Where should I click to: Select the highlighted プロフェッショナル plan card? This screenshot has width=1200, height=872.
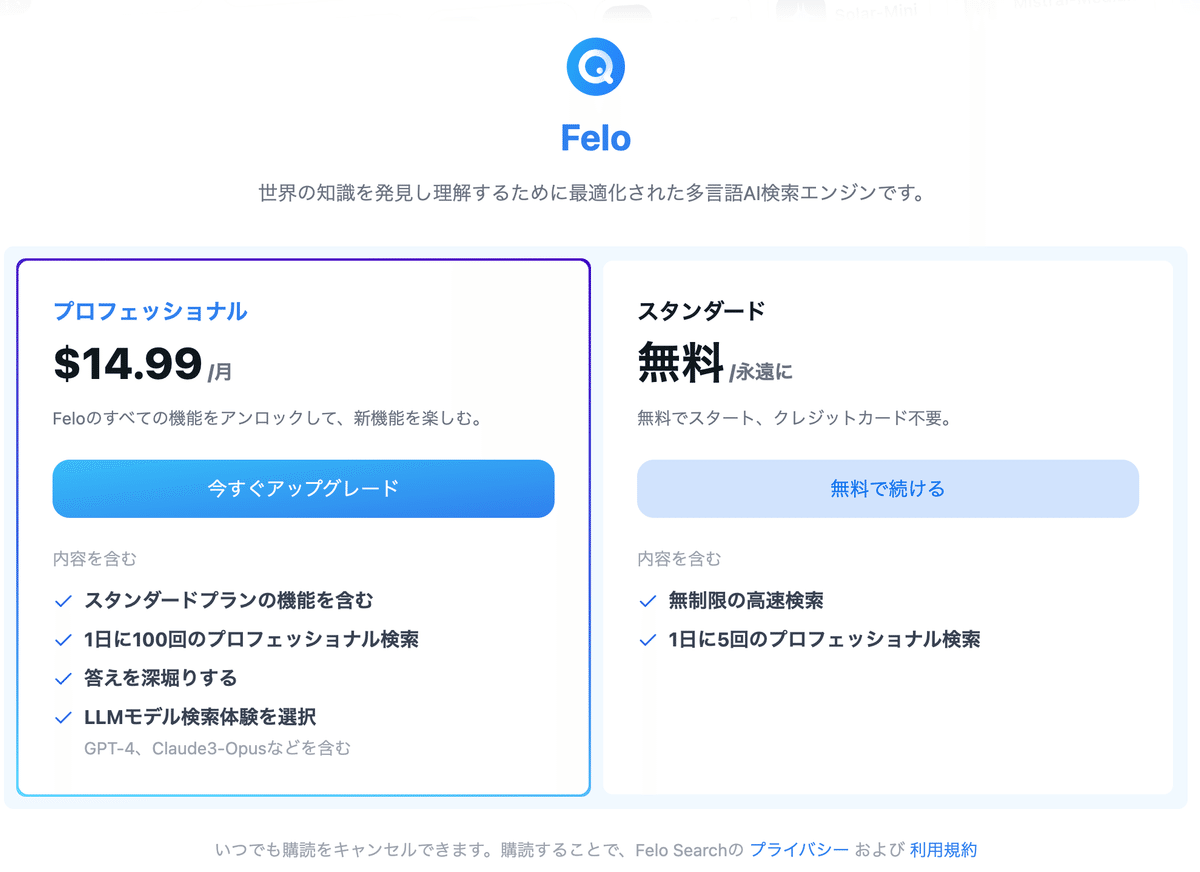coord(303,527)
